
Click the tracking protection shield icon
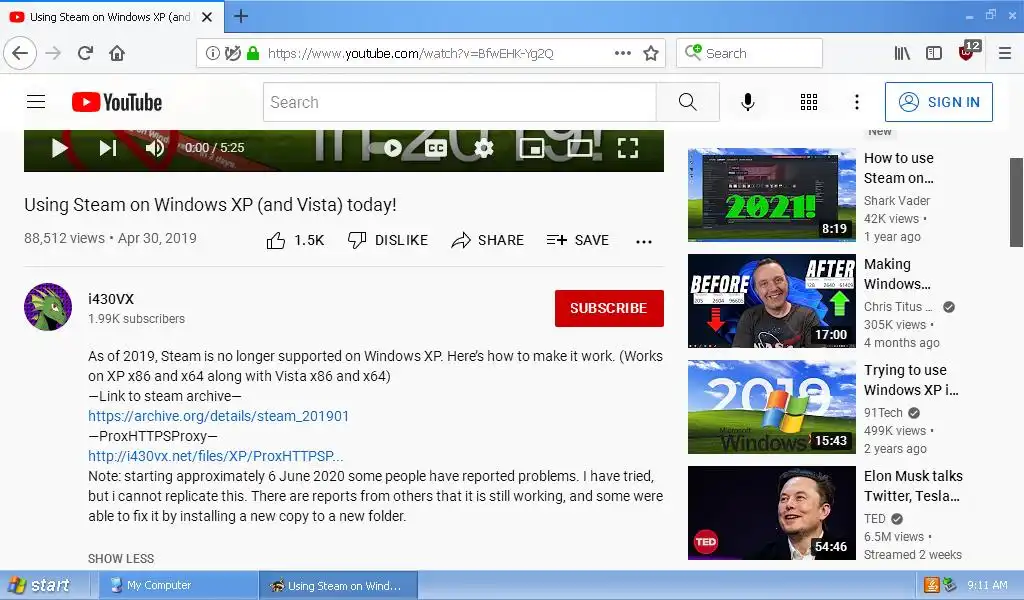232,54
